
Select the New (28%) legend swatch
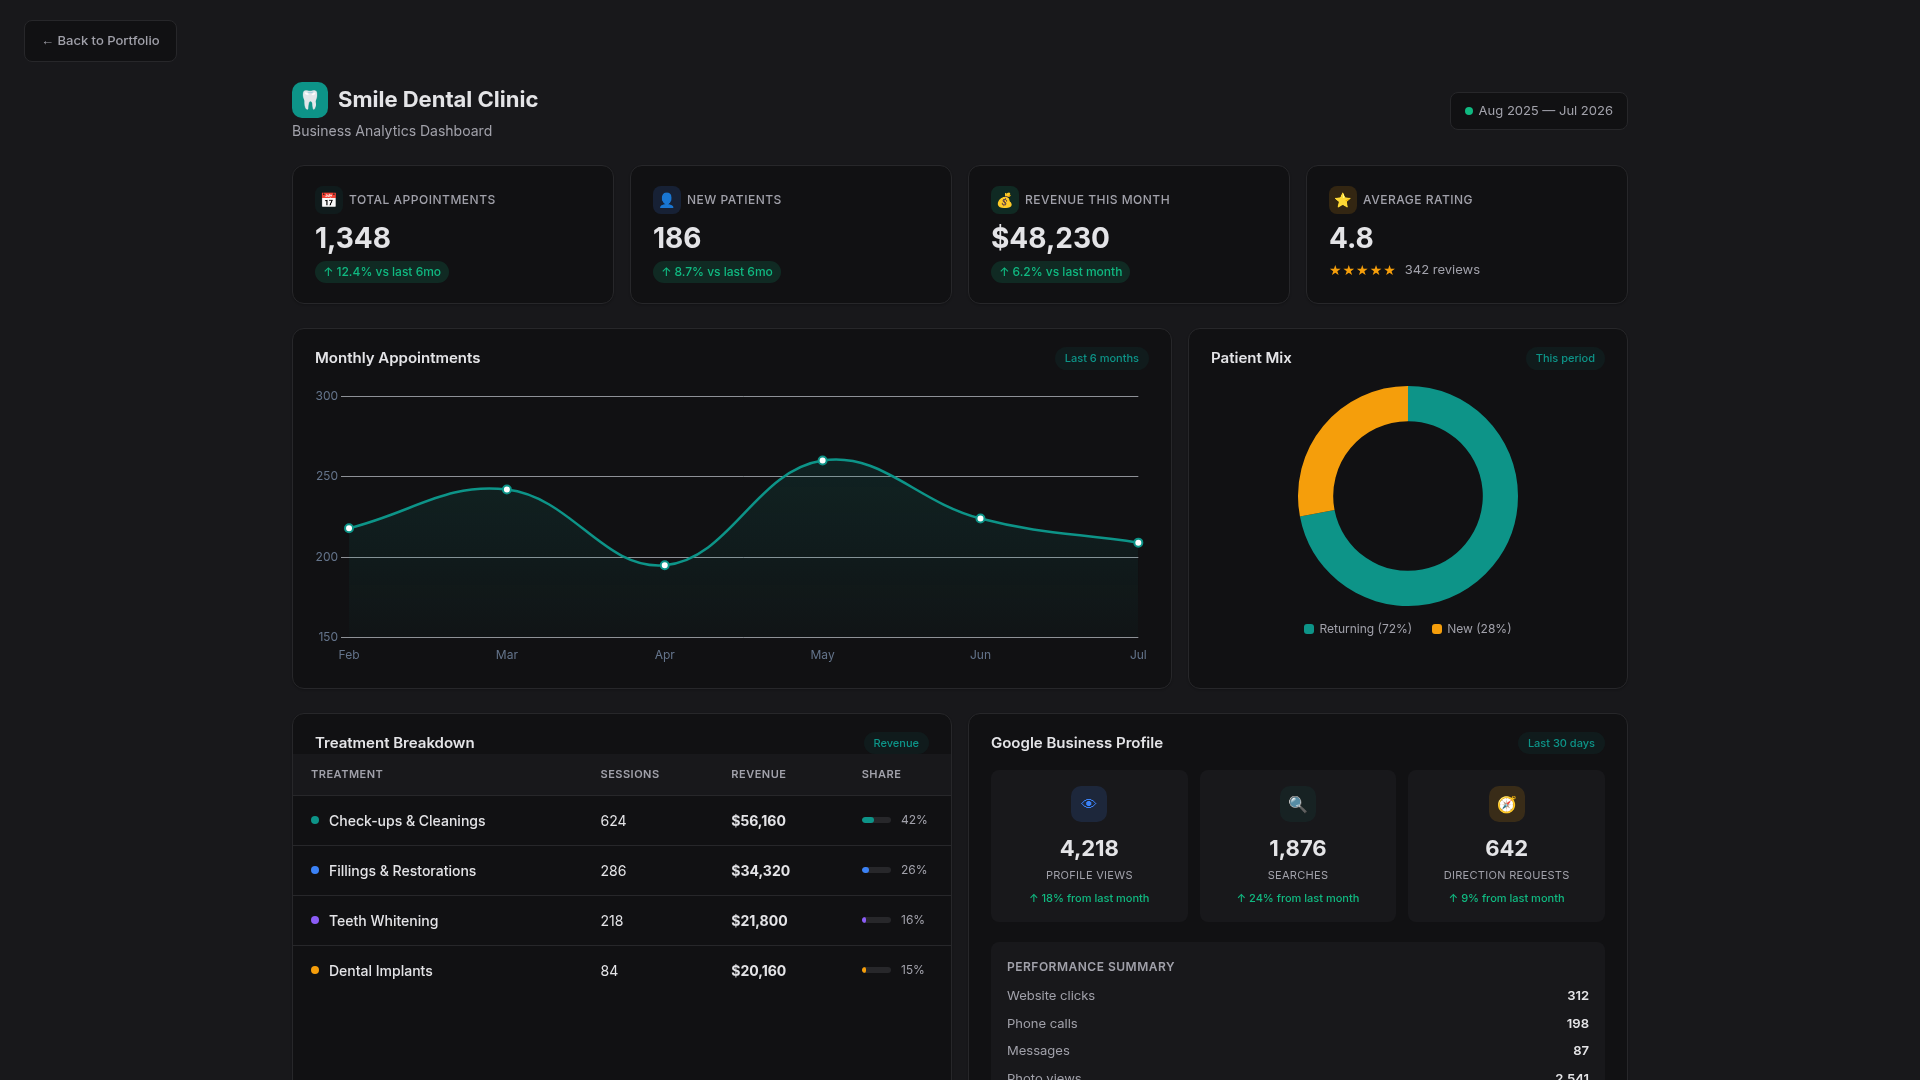1437,629
